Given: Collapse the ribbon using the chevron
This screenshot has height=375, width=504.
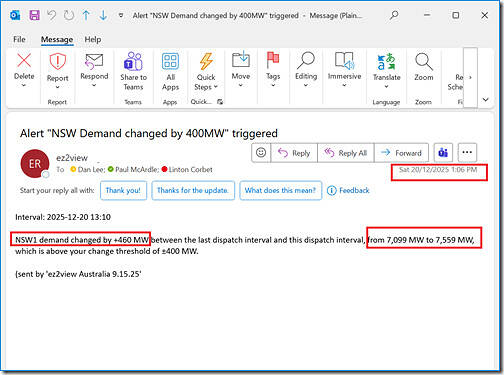Looking at the screenshot, I should click(486, 99).
